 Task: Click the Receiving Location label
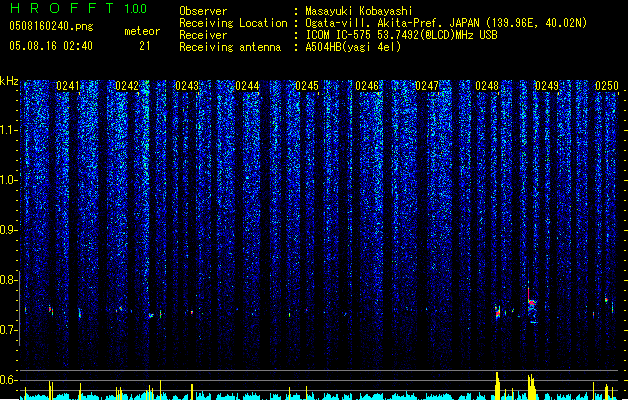(233, 23)
